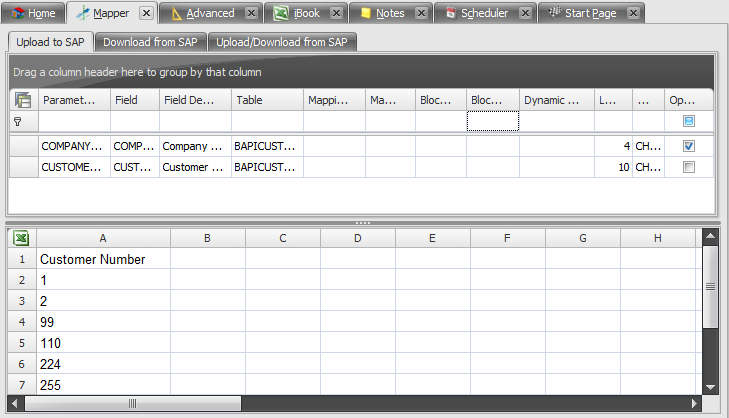Open the column chooser icon in grid corner
The width and height of the screenshot is (729, 418).
coord(23,100)
